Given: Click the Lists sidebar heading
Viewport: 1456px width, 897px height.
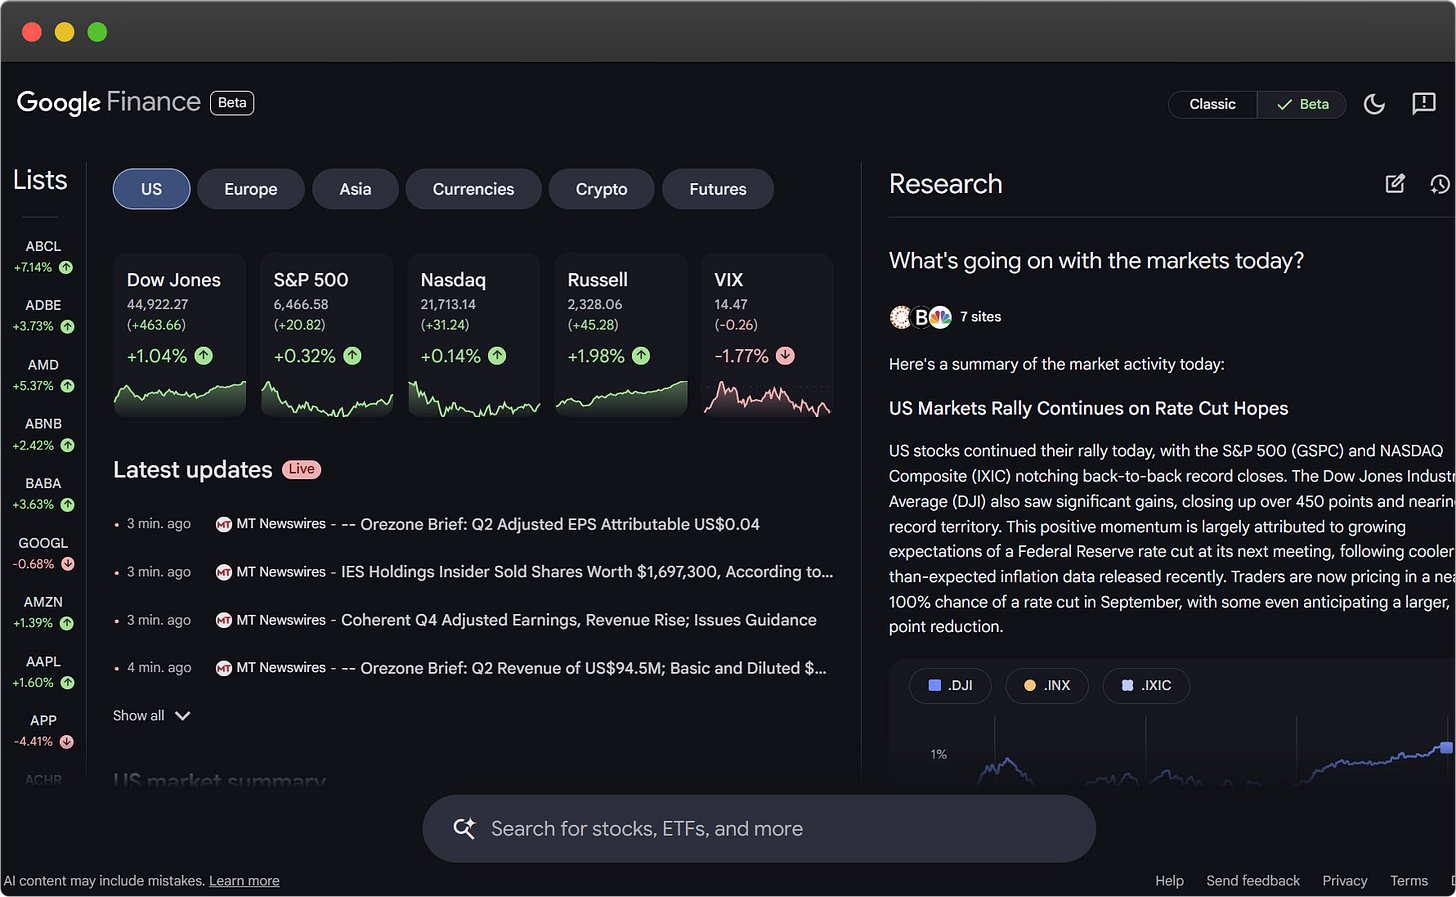Looking at the screenshot, I should [40, 180].
